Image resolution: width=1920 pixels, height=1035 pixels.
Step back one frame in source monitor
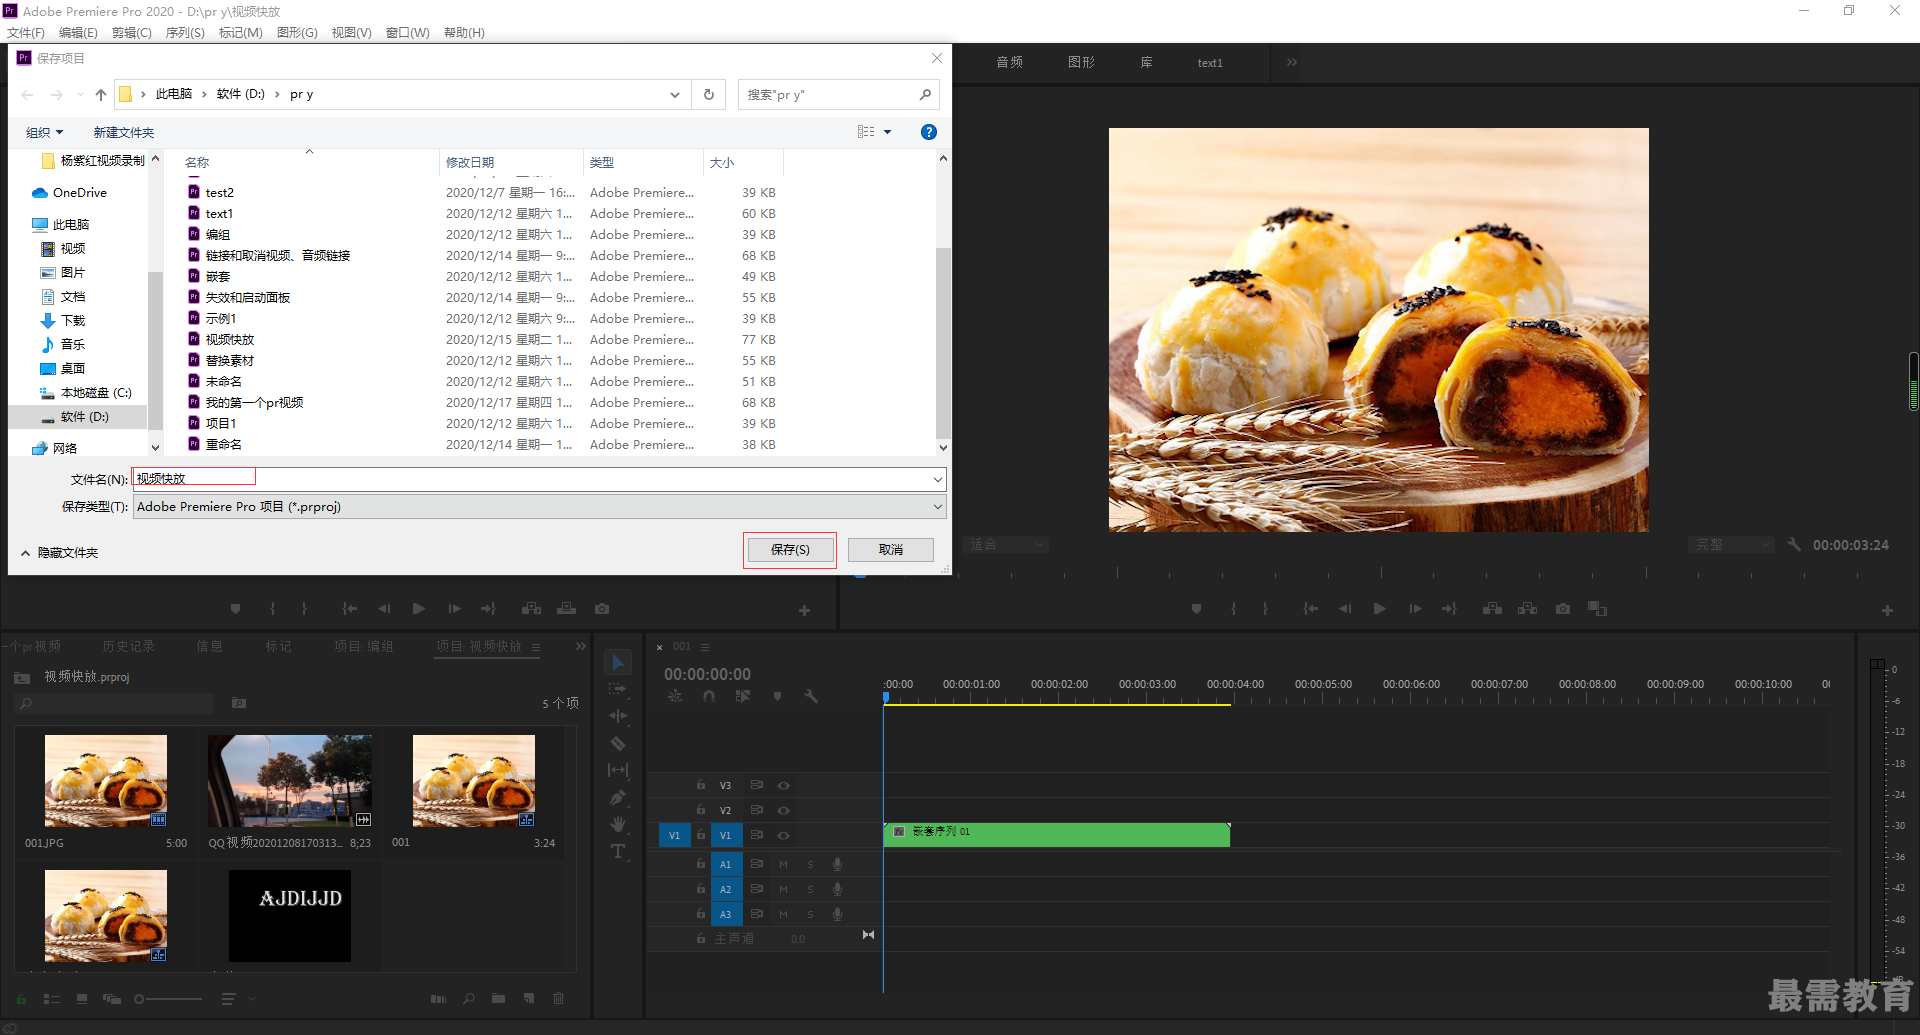pos(384,609)
